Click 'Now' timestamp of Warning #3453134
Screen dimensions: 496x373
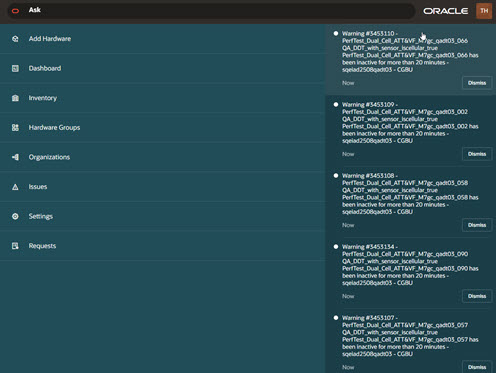pyautogui.click(x=348, y=296)
